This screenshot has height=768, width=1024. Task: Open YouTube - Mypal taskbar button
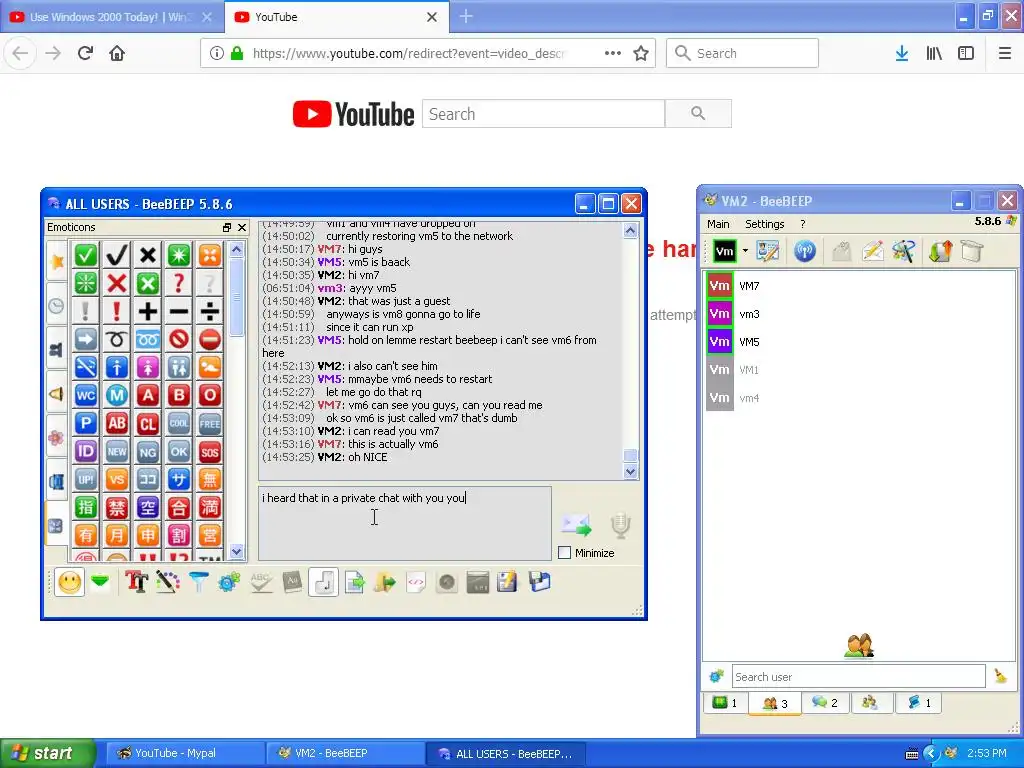(185, 753)
